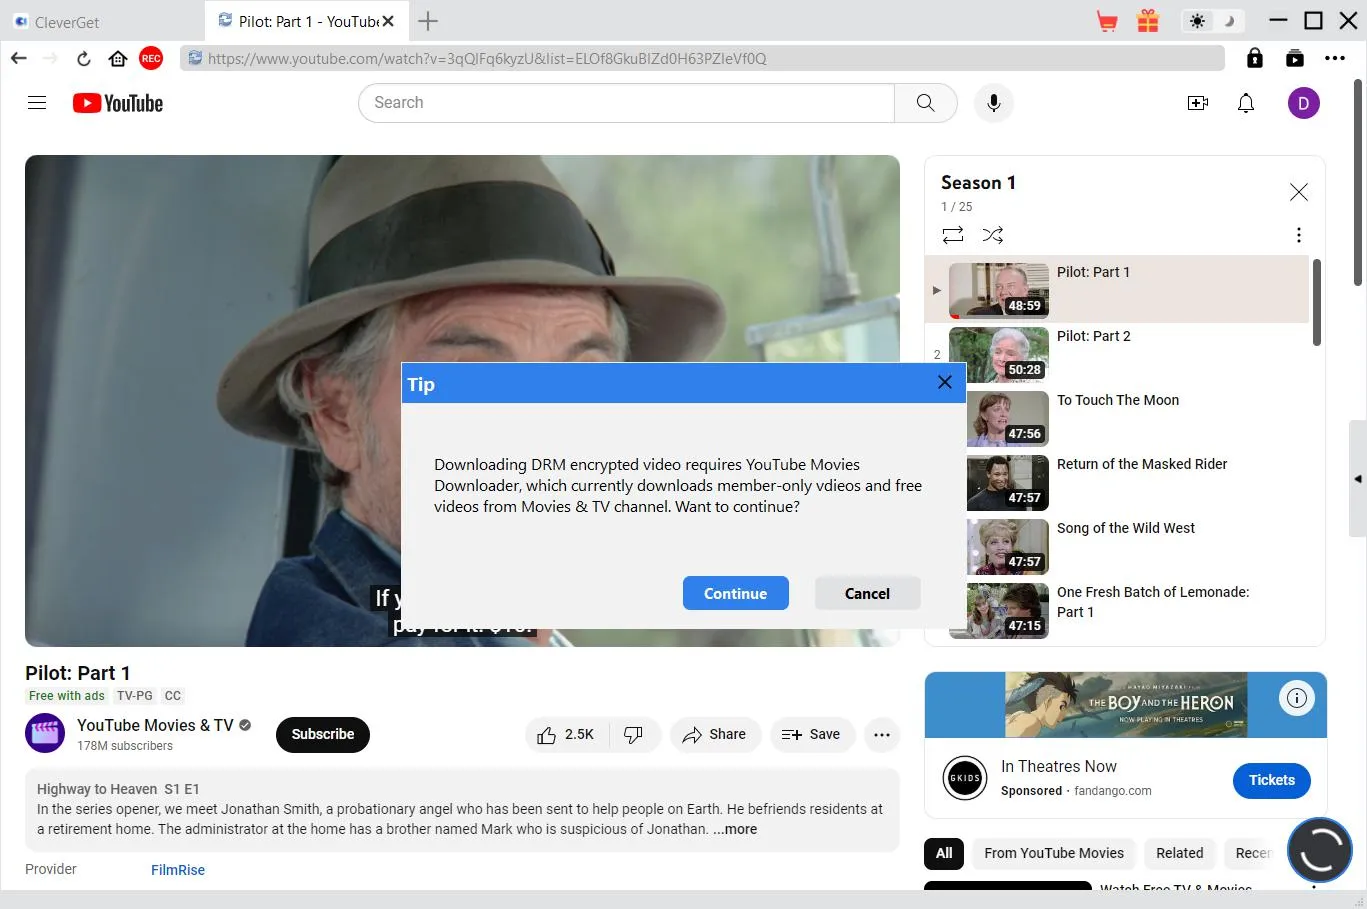Select the From YouTube Movies filter chip
The height and width of the screenshot is (909, 1367).
1053,853
